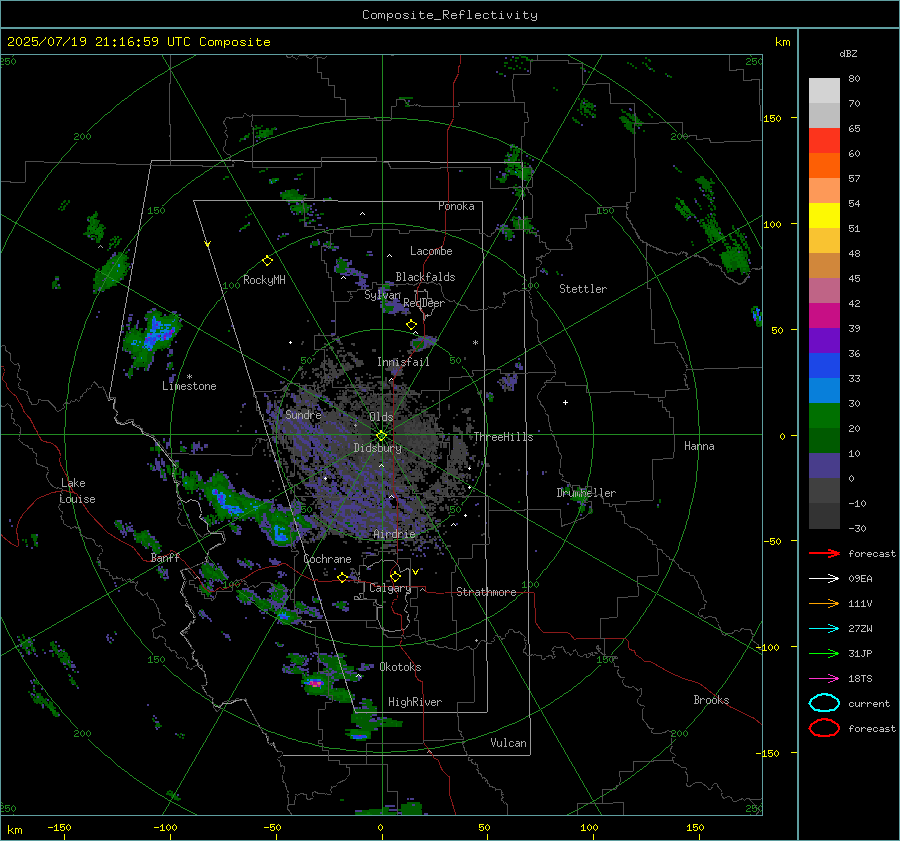Screen dimensions: 900x841
Task: Click the Sundre city label
Action: [304, 415]
